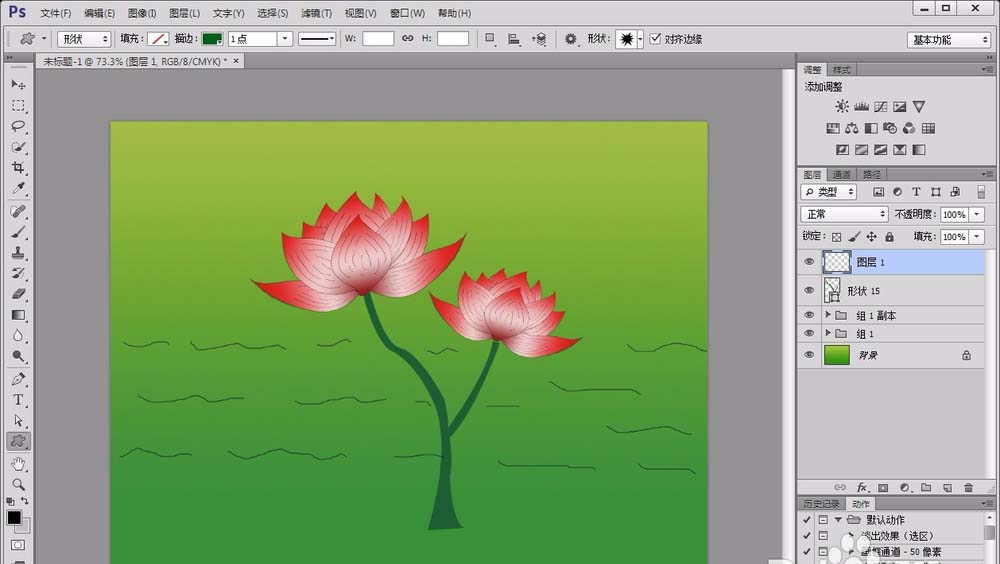
Task: Hide the 图层 1 layer
Action: pyautogui.click(x=810, y=262)
